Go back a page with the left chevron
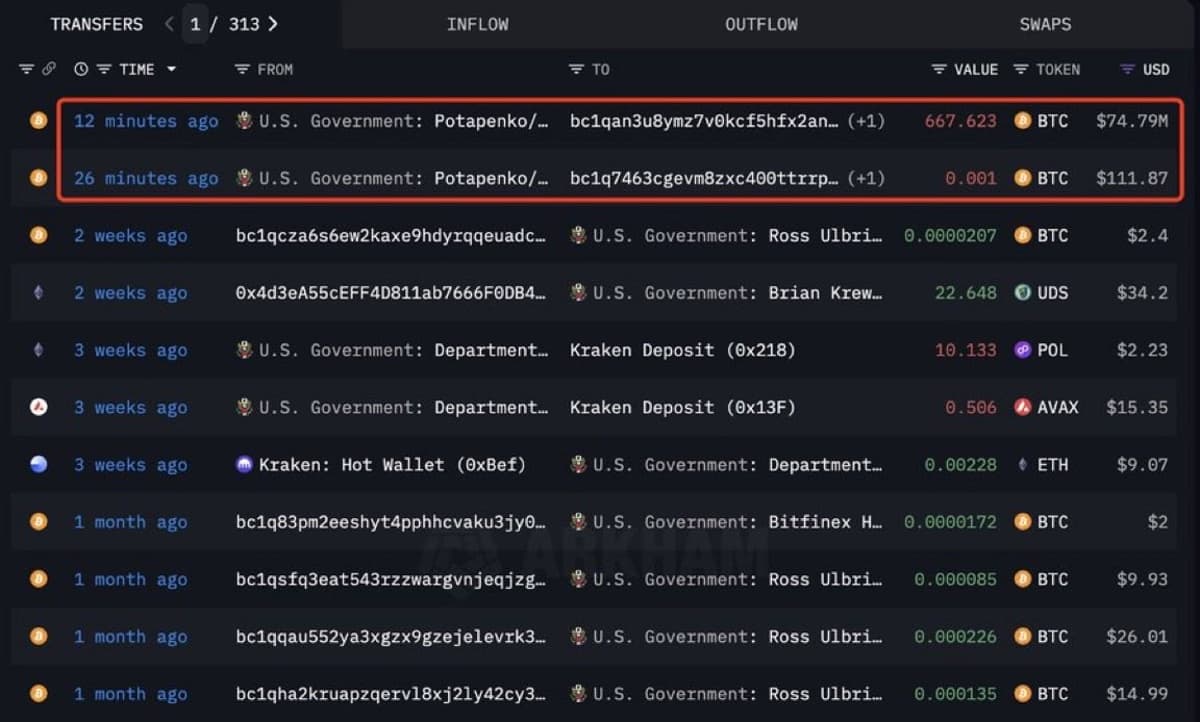The image size is (1200, 722). [x=168, y=23]
